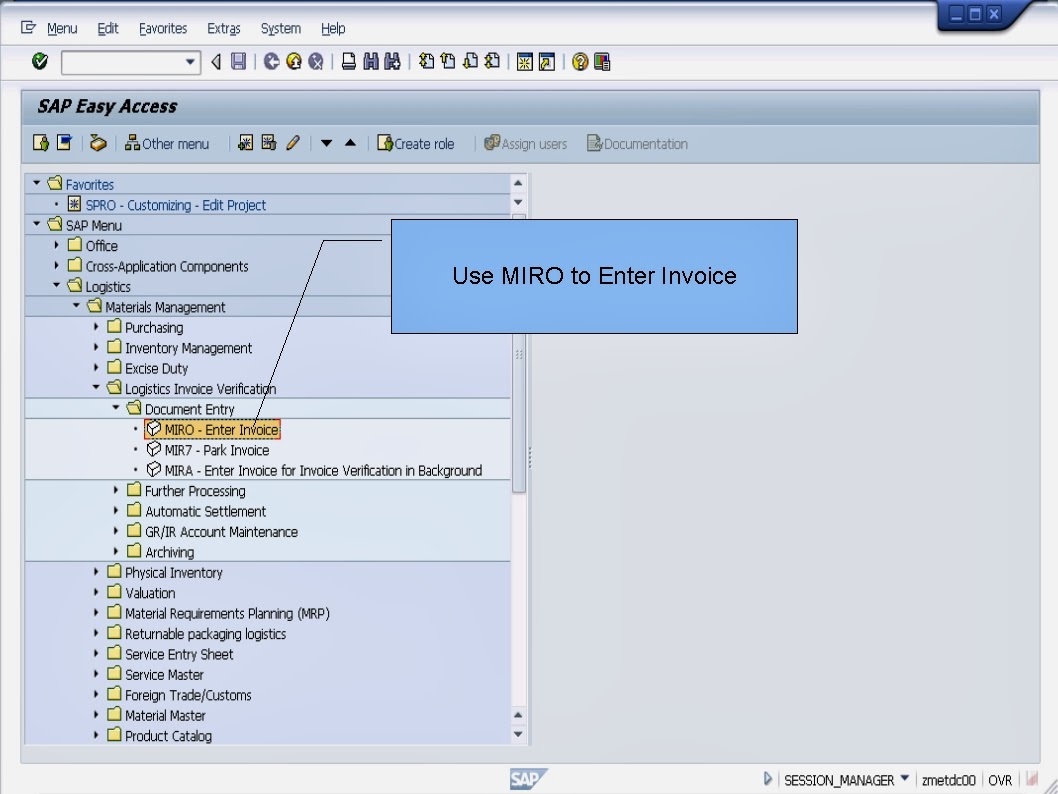The image size is (1058, 794).
Task: Expand the Inventory Management folder
Action: pyautogui.click(x=96, y=347)
